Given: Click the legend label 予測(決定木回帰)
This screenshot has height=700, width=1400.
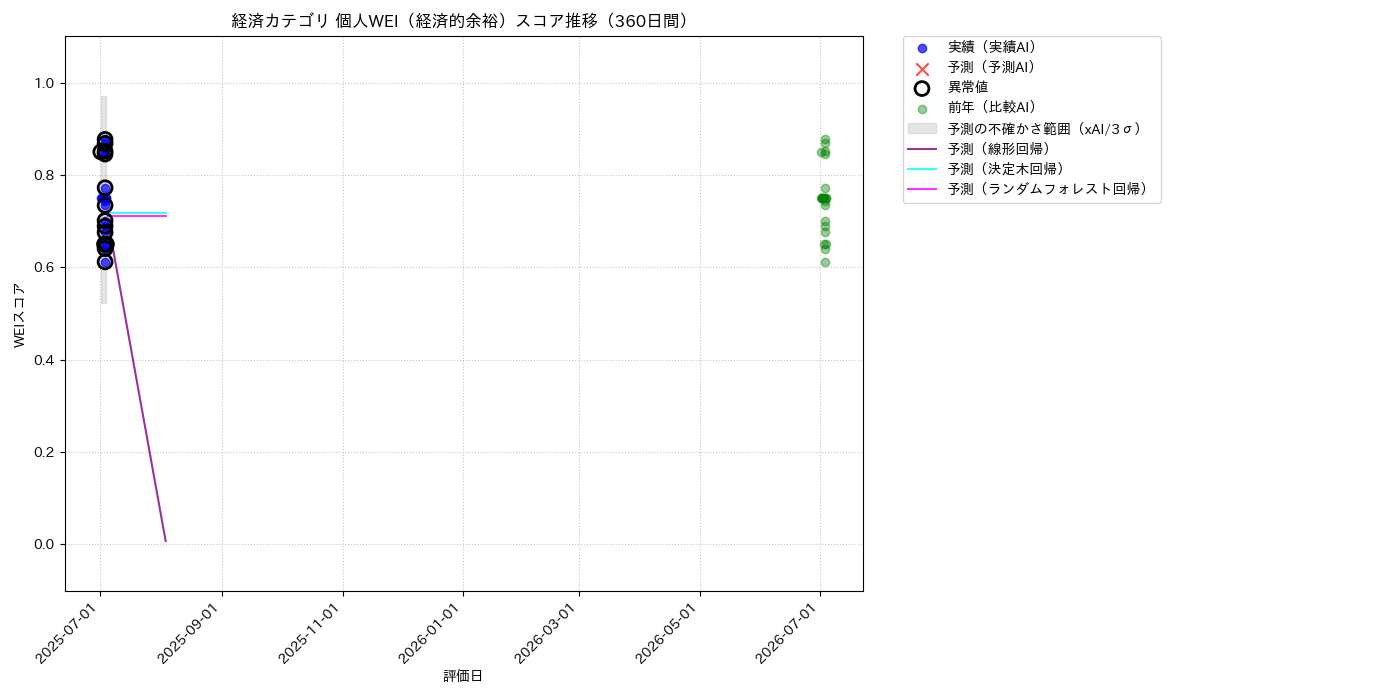Looking at the screenshot, I should click(1009, 169).
